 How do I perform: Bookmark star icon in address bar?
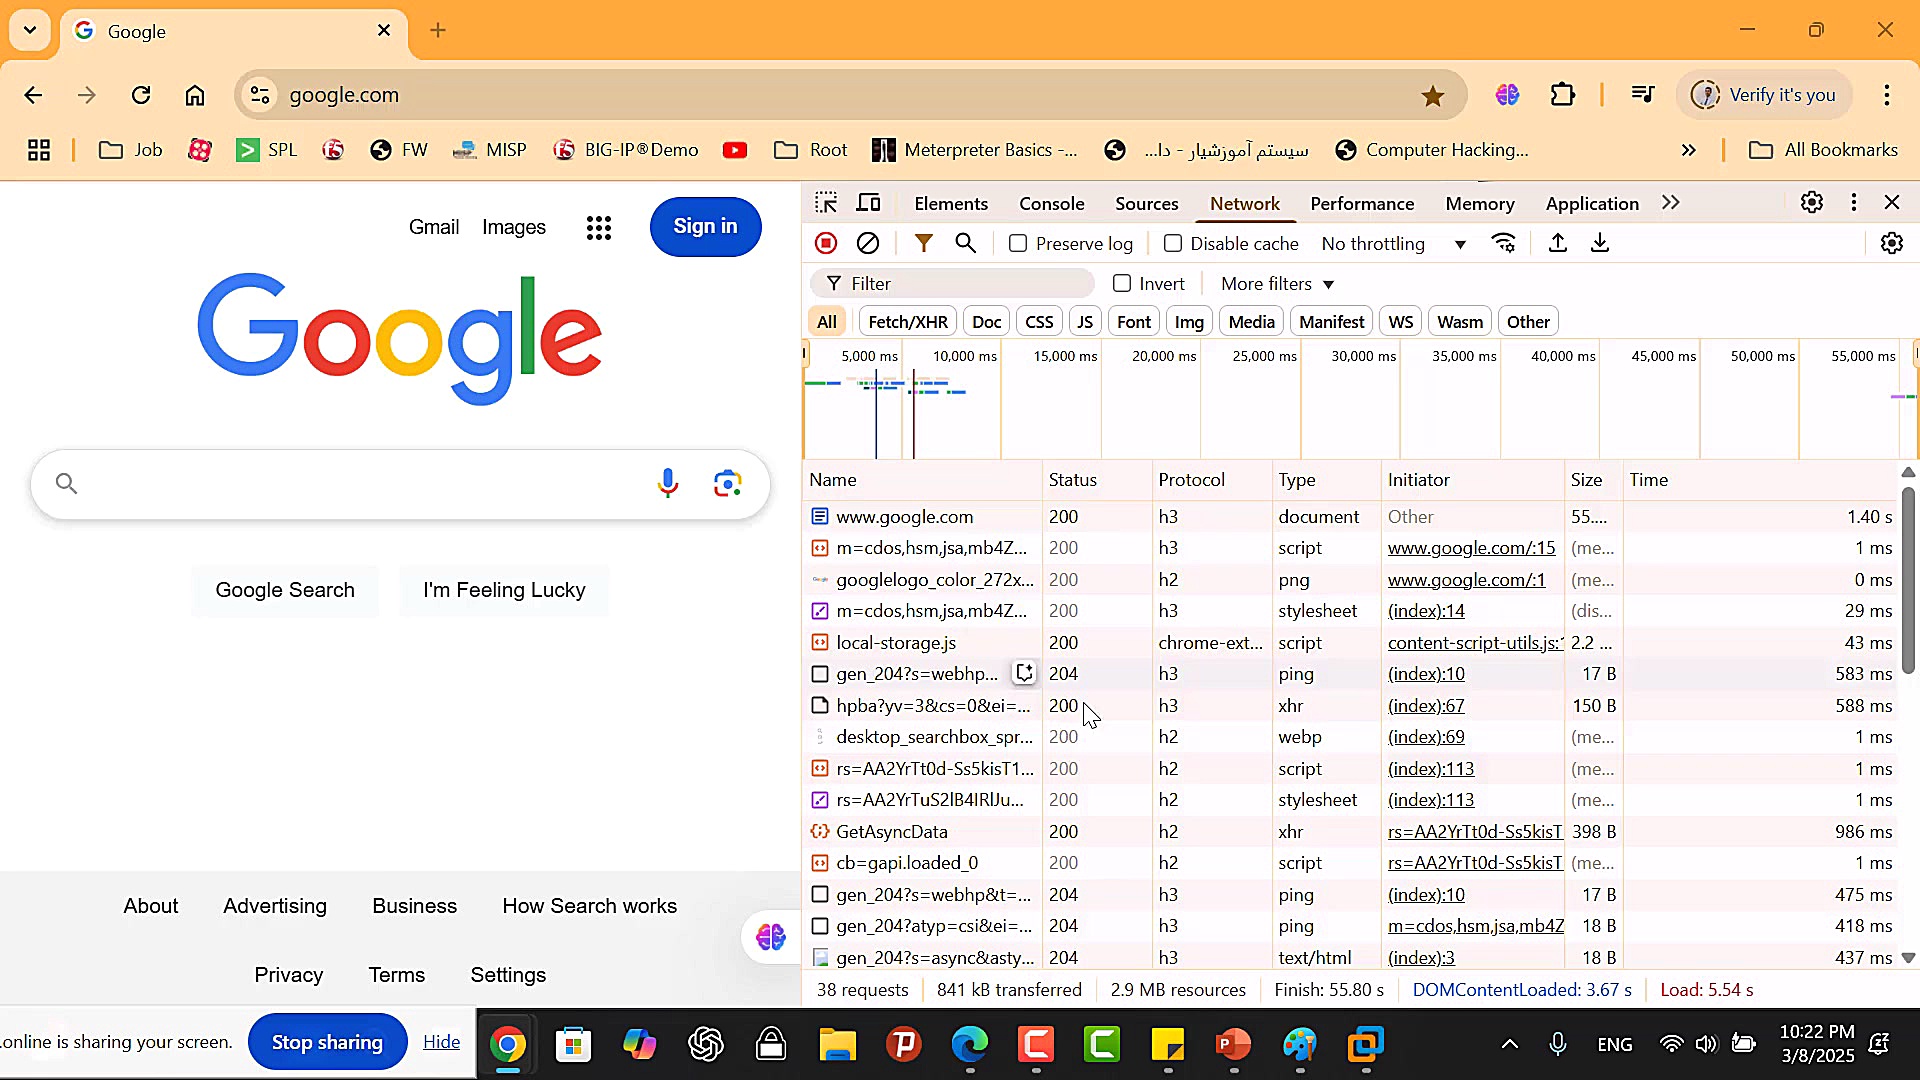click(x=1433, y=95)
